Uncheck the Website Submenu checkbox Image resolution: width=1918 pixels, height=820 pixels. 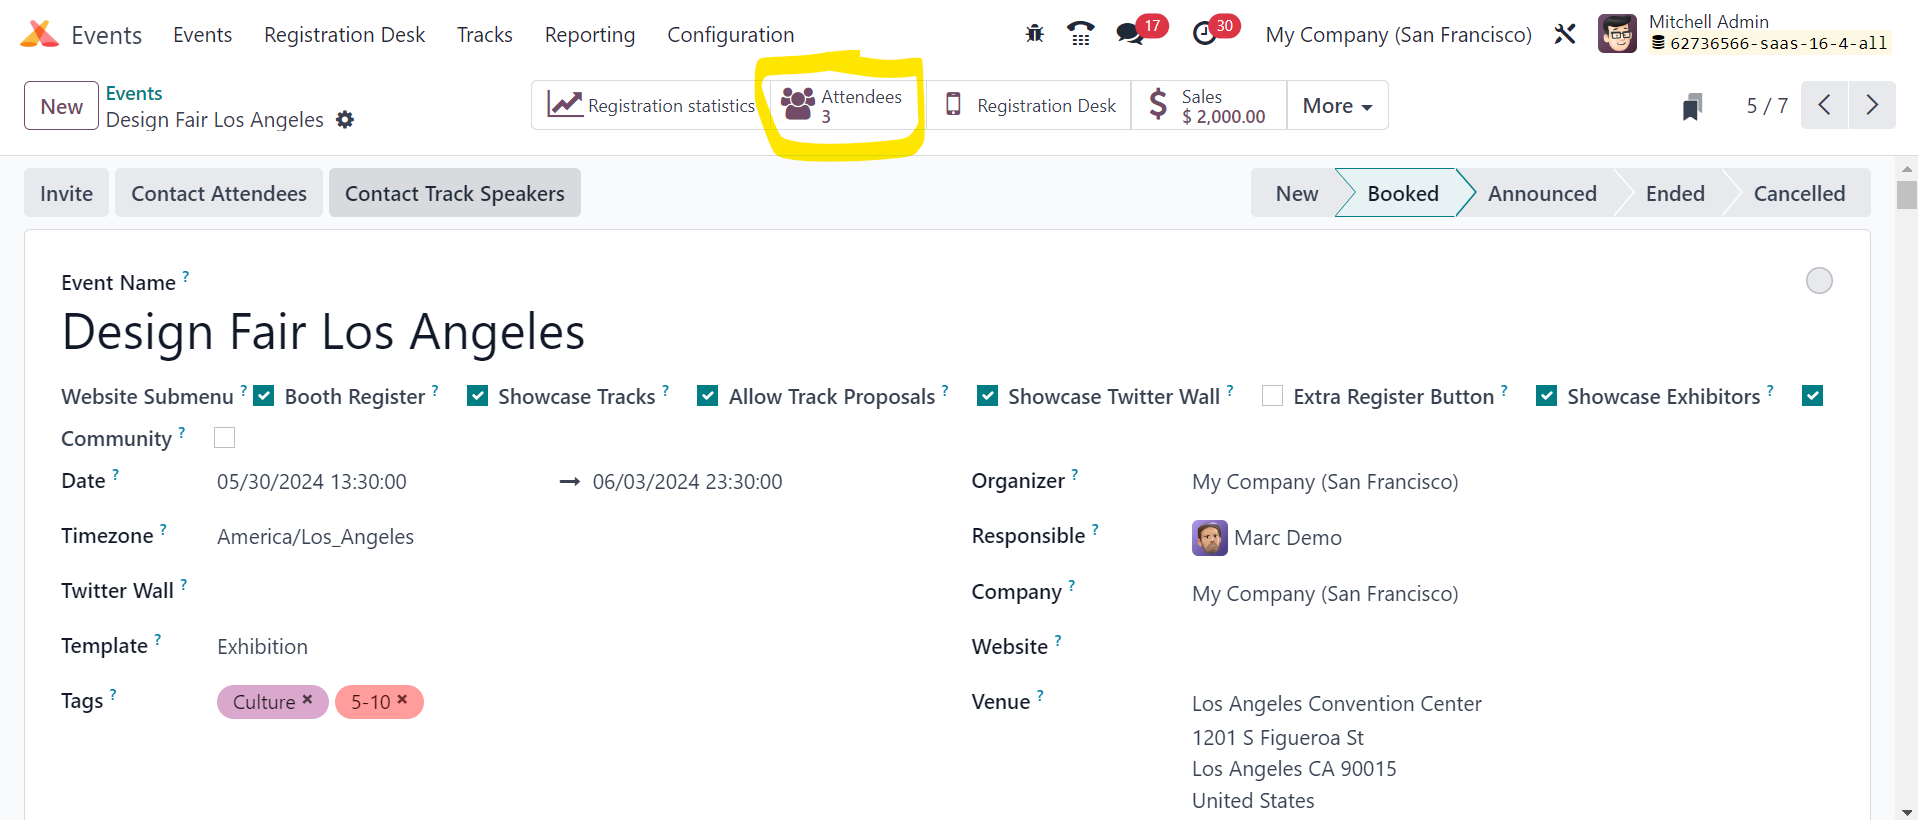[x=264, y=396]
